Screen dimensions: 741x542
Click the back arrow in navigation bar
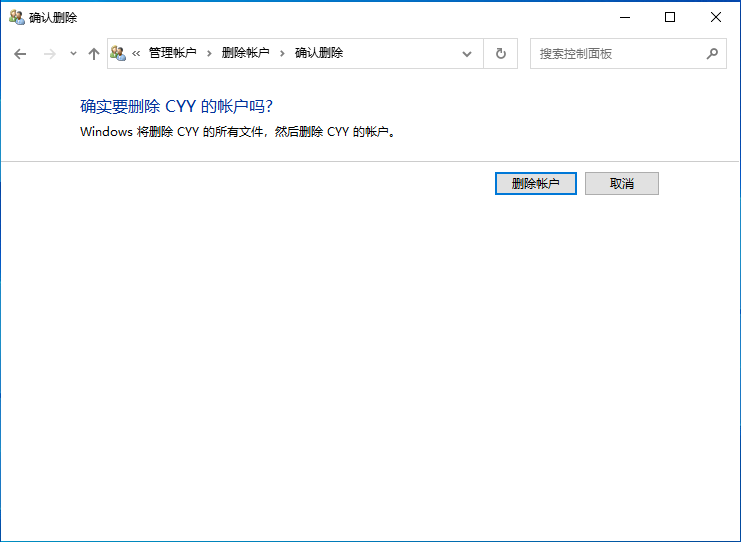click(20, 54)
